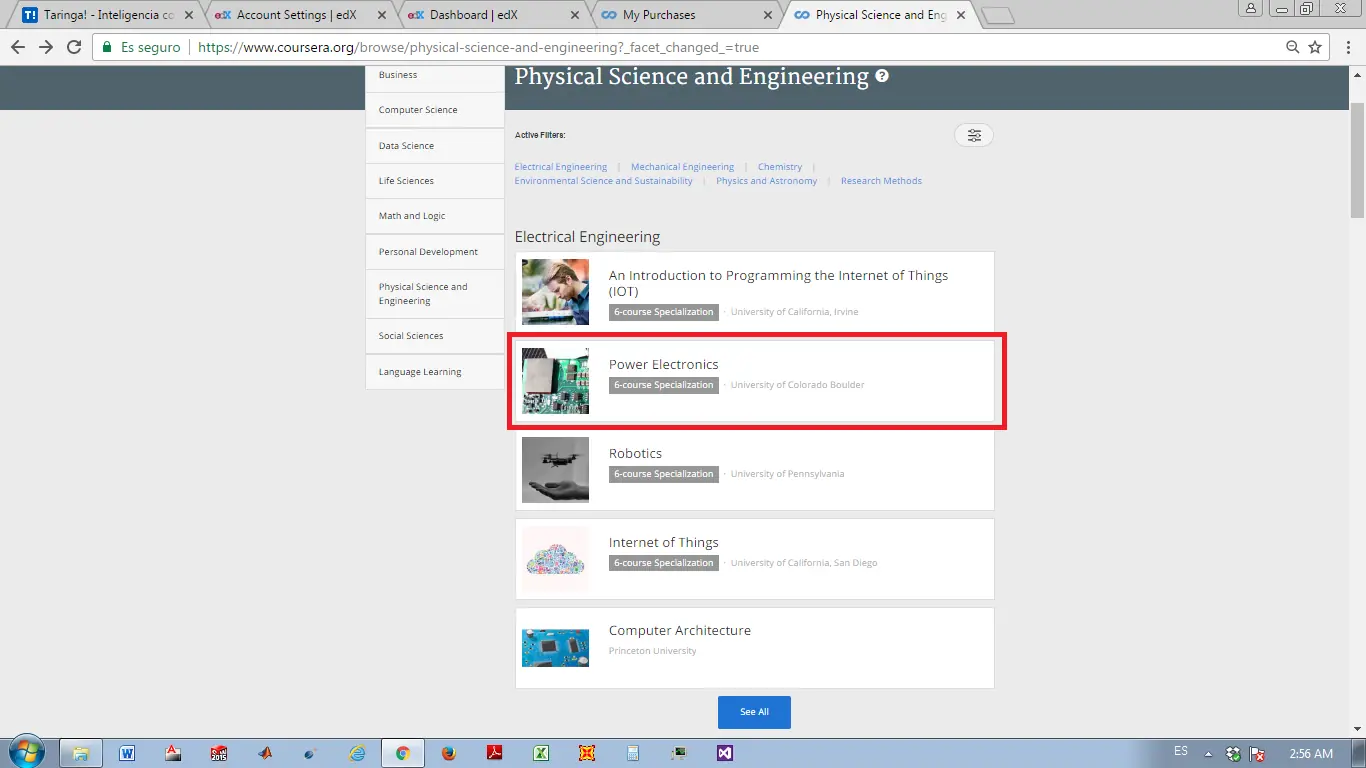Open the filter settings sliders button
This screenshot has width=1366, height=768.
[x=974, y=135]
